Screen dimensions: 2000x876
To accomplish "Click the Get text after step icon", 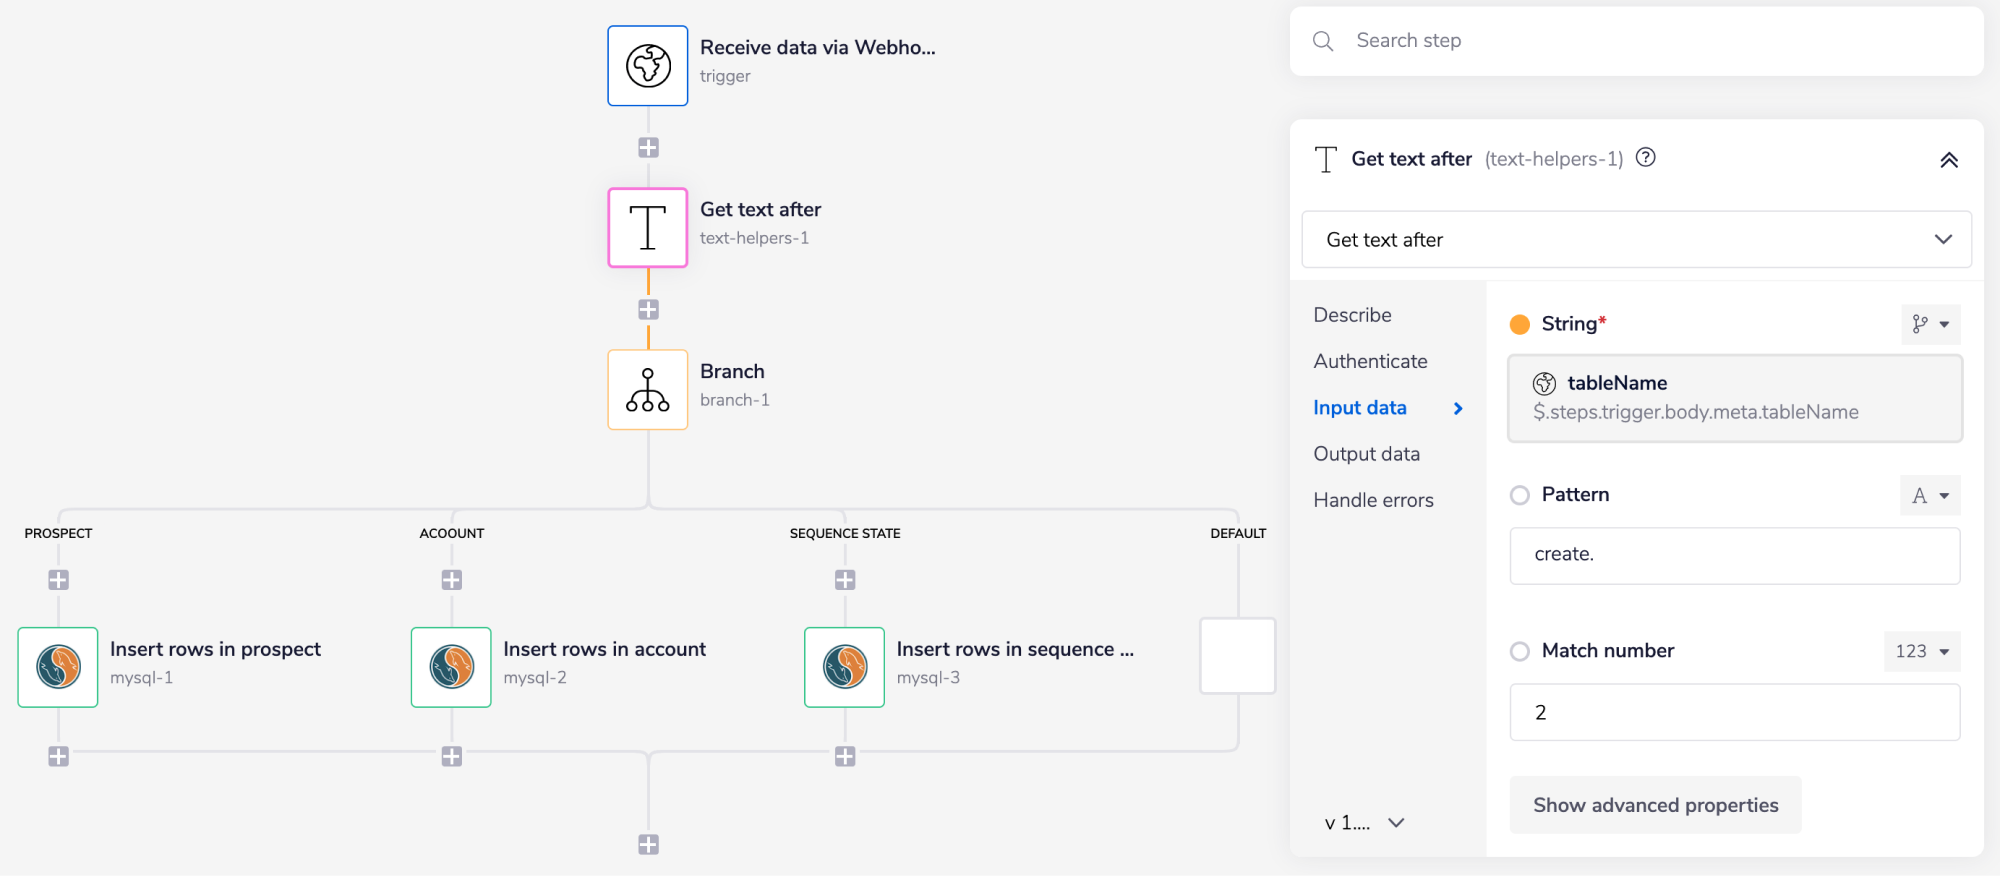I will click(648, 228).
